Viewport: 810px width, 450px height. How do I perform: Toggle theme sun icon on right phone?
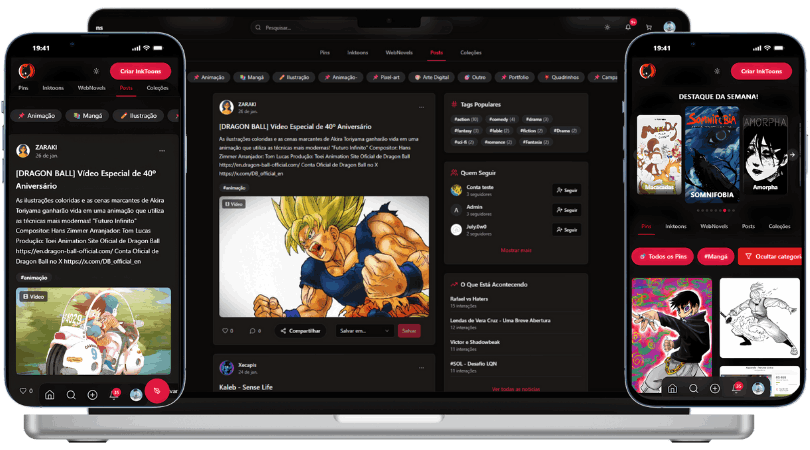pyautogui.click(x=716, y=71)
